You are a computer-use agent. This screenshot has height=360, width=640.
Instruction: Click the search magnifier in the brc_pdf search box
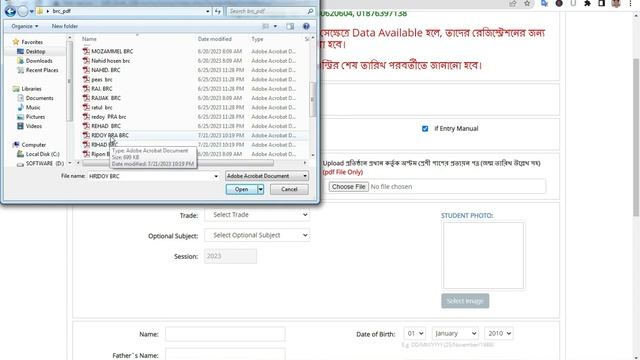coord(310,11)
